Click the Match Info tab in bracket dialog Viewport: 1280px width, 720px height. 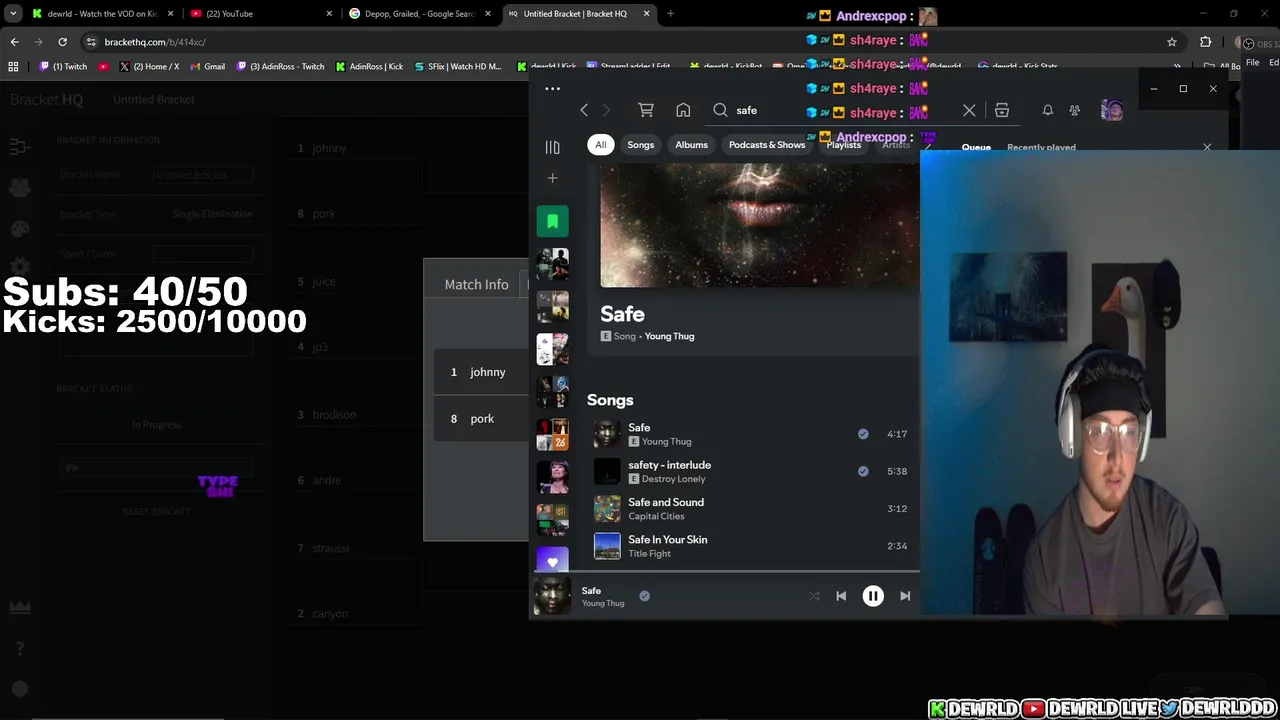(x=476, y=284)
